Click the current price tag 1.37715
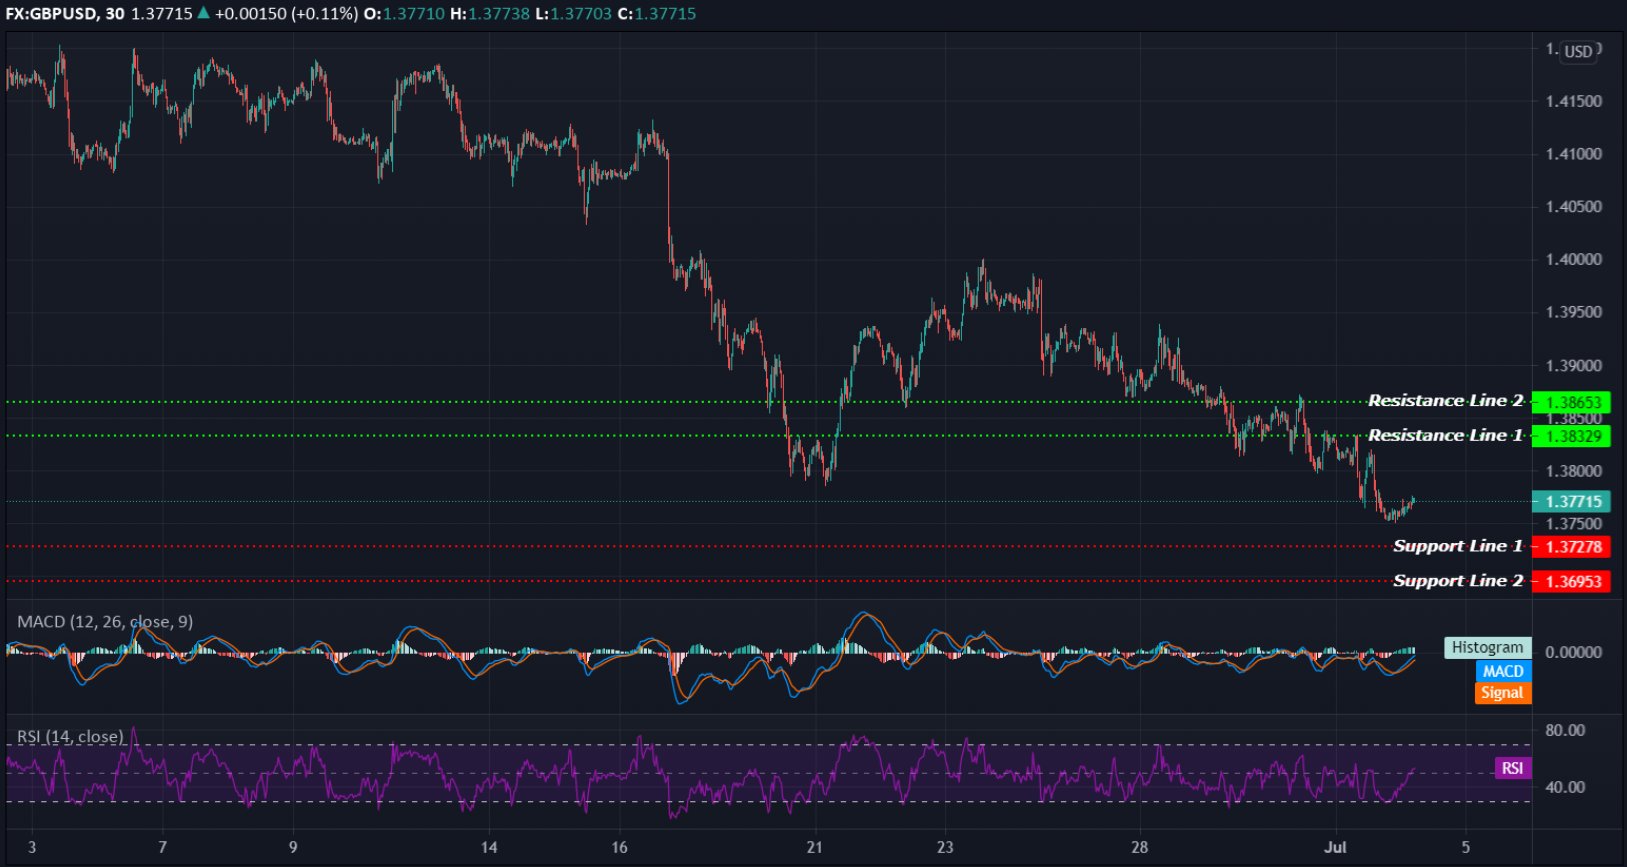Image resolution: width=1627 pixels, height=867 pixels. [1571, 502]
